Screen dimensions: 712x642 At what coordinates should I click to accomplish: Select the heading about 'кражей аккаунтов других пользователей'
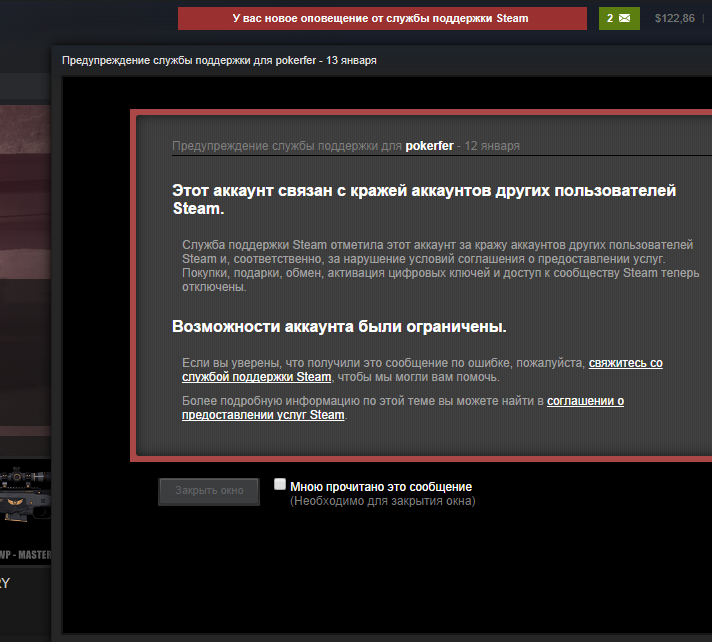pos(424,199)
